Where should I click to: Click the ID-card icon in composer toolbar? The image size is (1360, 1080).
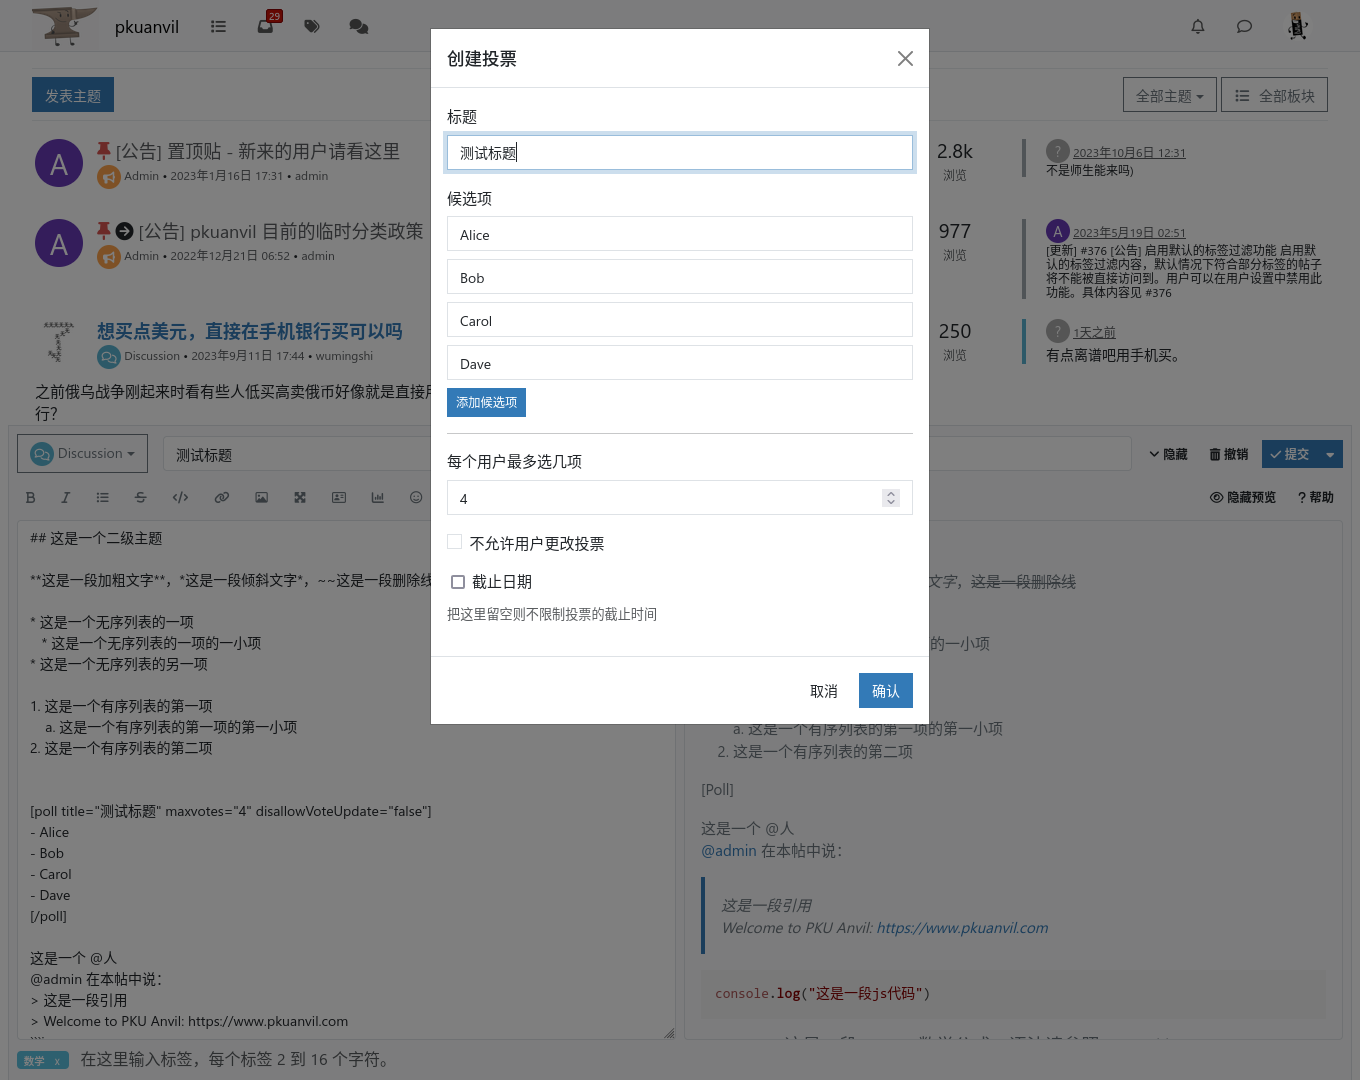click(339, 497)
